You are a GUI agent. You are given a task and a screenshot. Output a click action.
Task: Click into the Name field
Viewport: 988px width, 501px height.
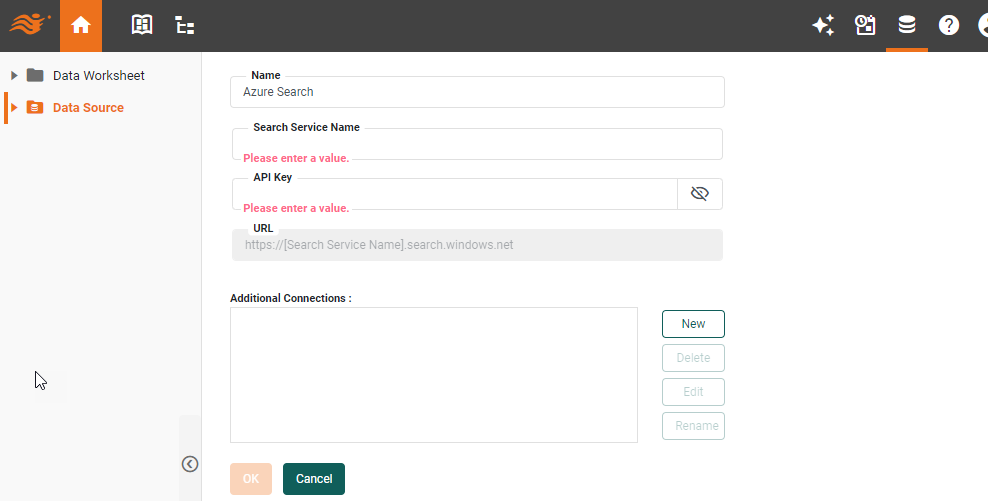click(477, 92)
